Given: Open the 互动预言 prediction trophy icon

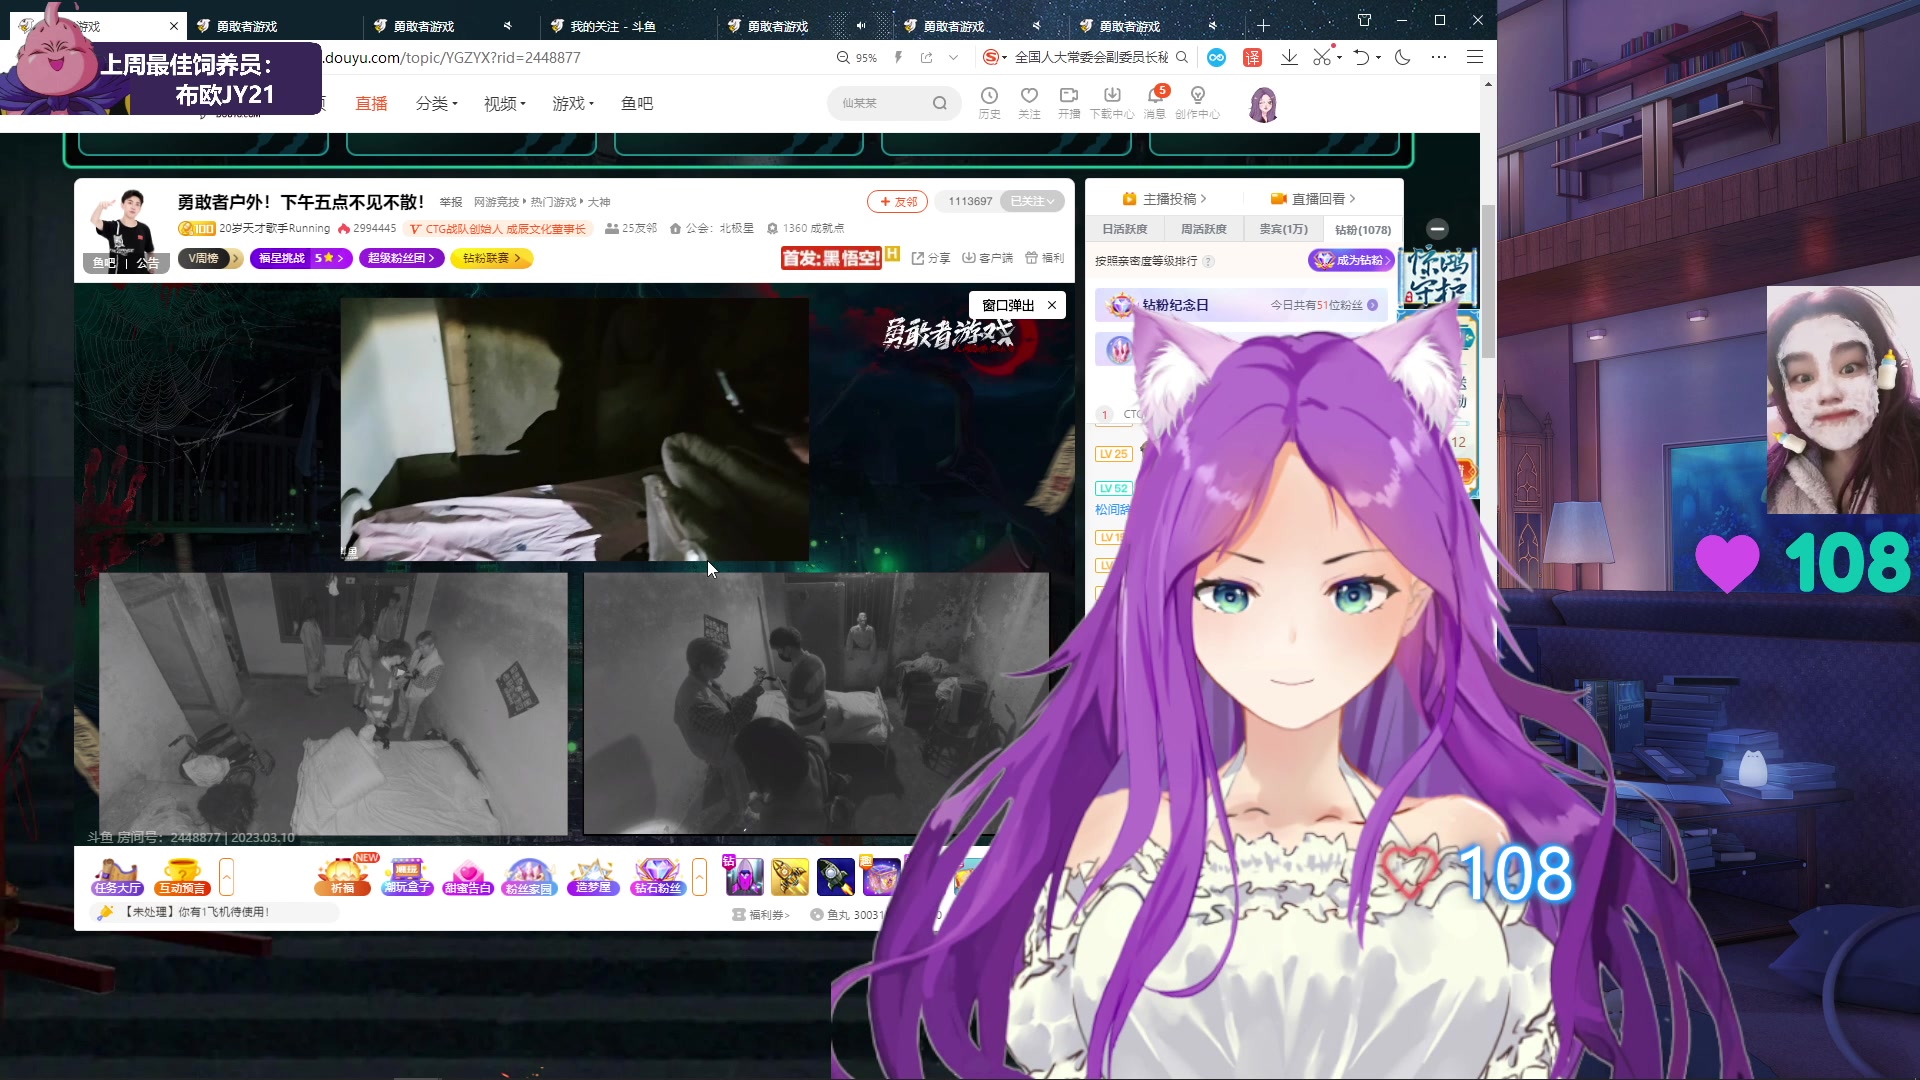Looking at the screenshot, I should (x=182, y=876).
